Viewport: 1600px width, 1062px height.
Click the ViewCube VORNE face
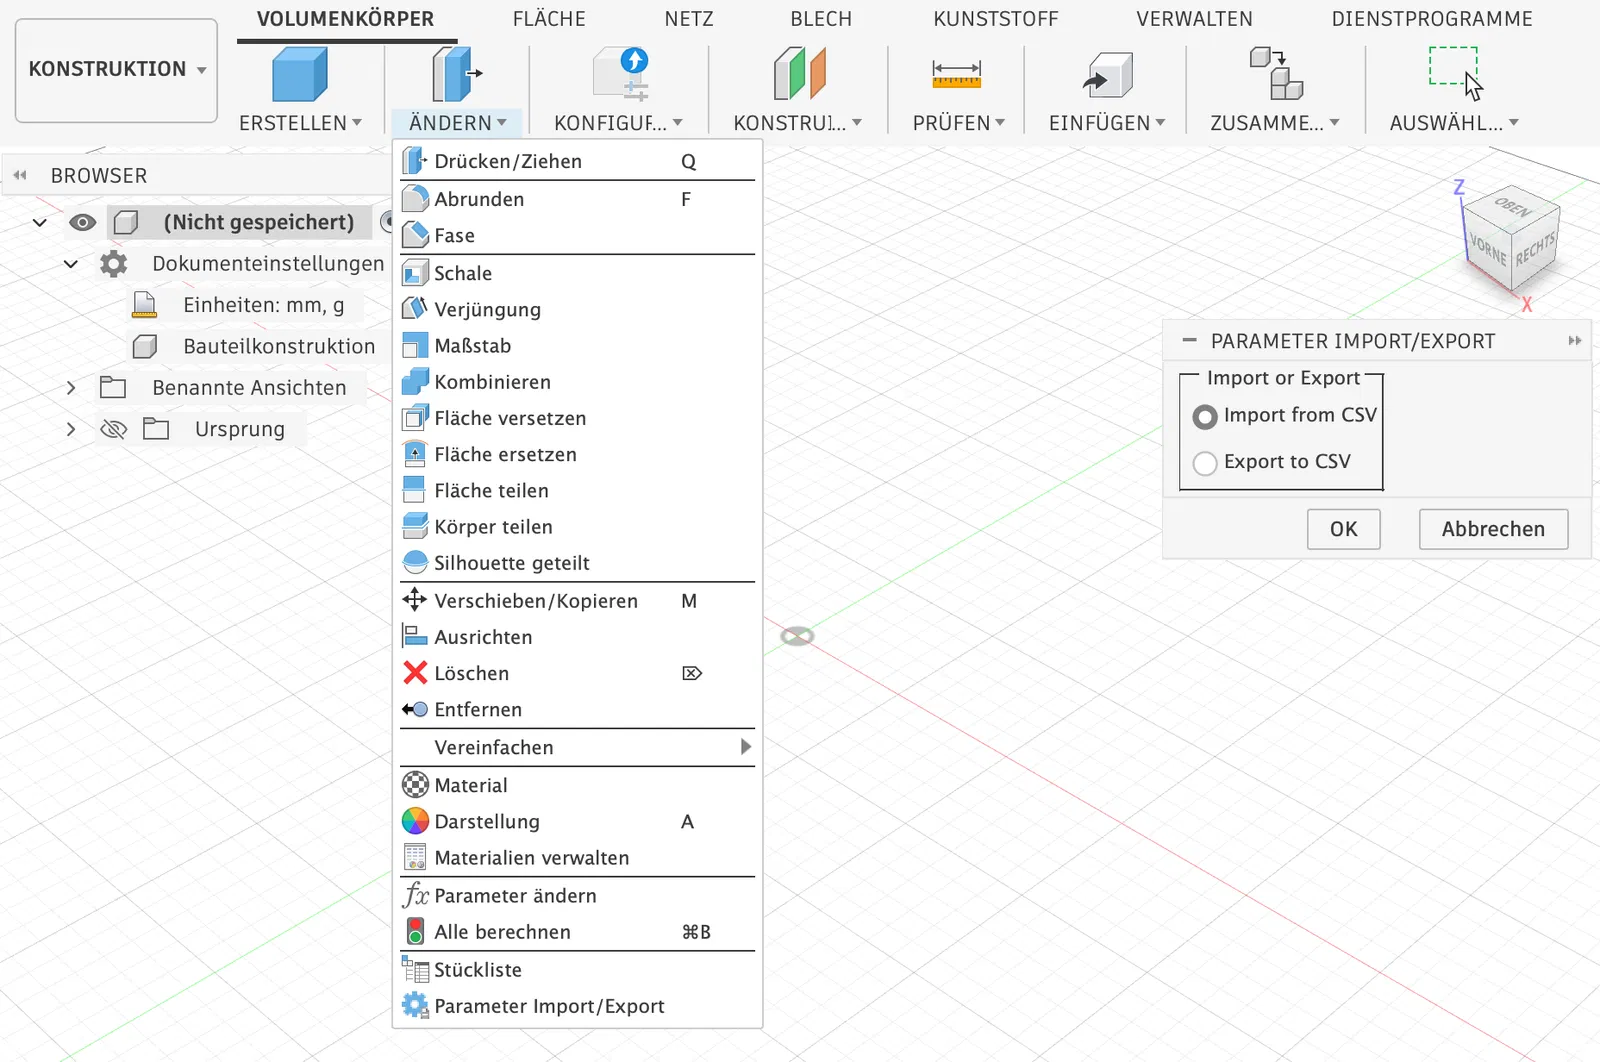(1488, 249)
